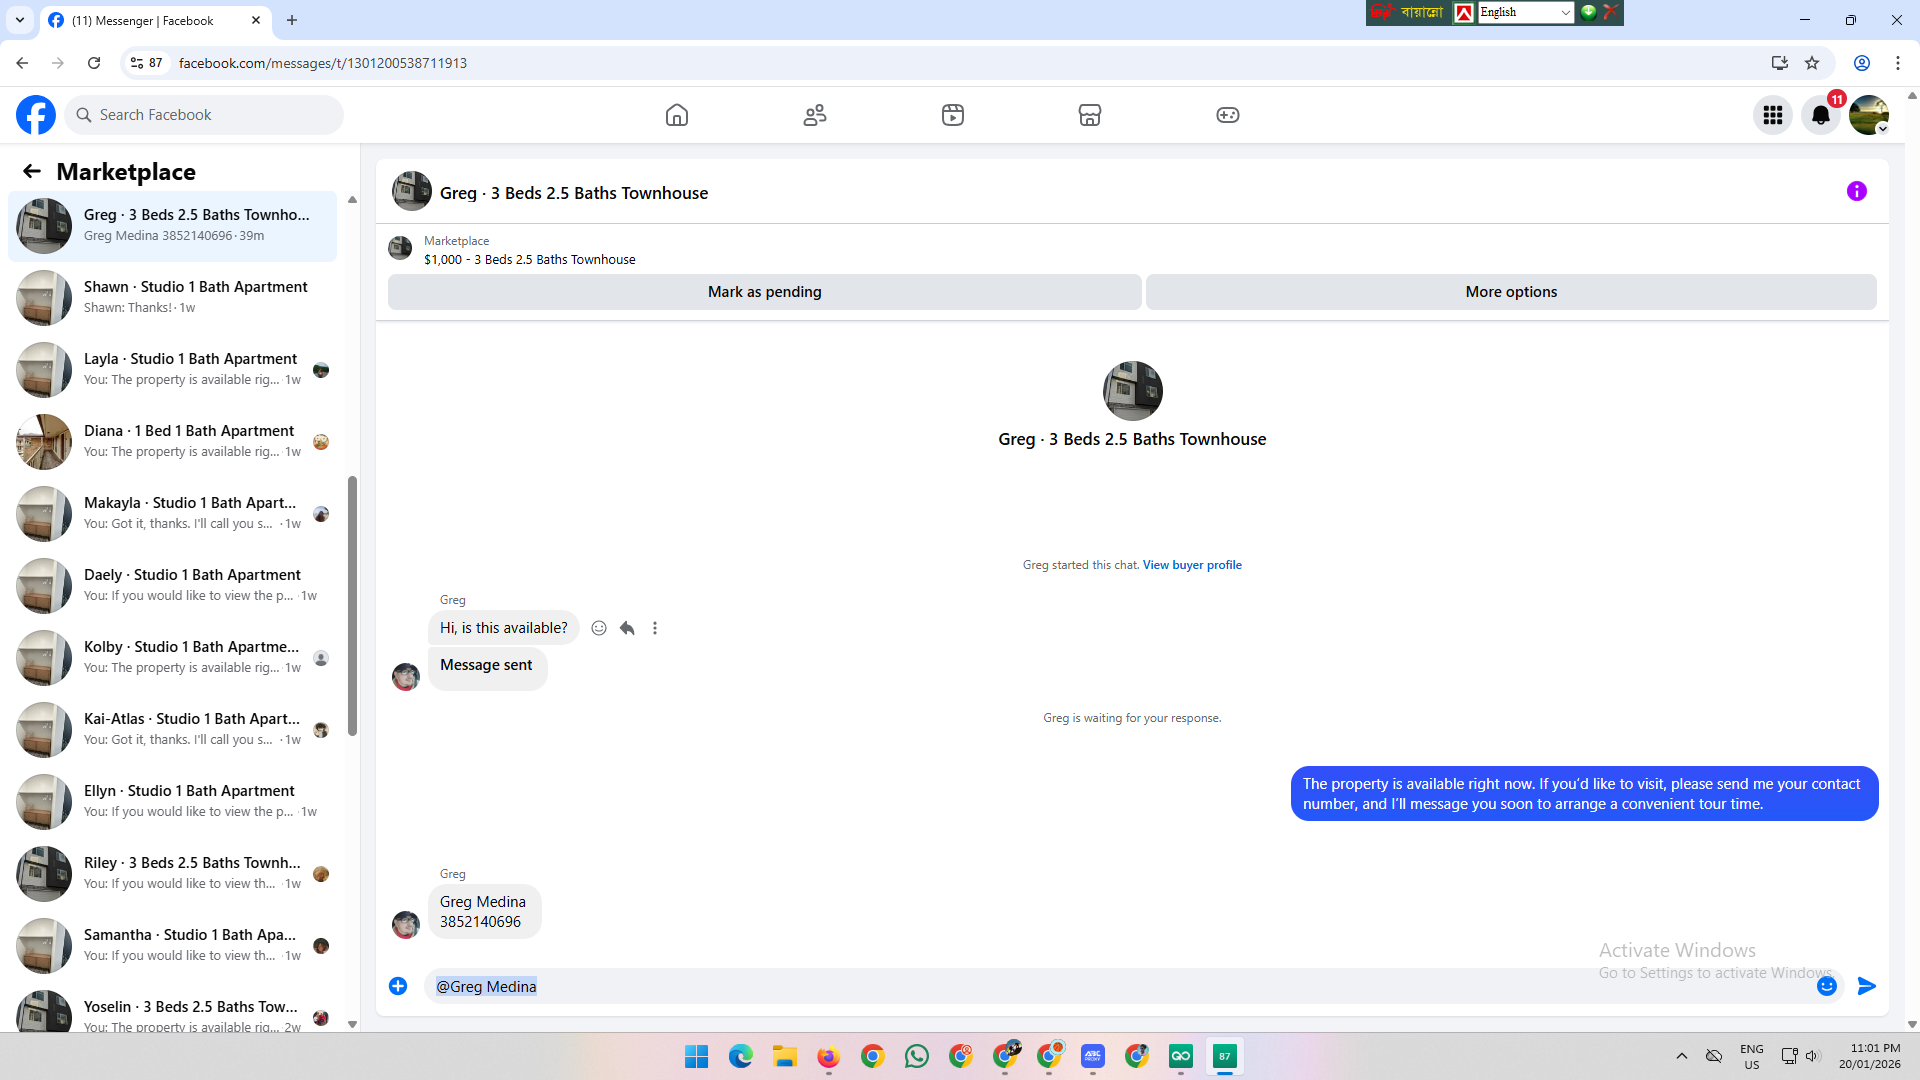Screen dimensions: 1920x1080
Task: Click Greg's avatar beside 'Message sent'
Action: point(406,677)
